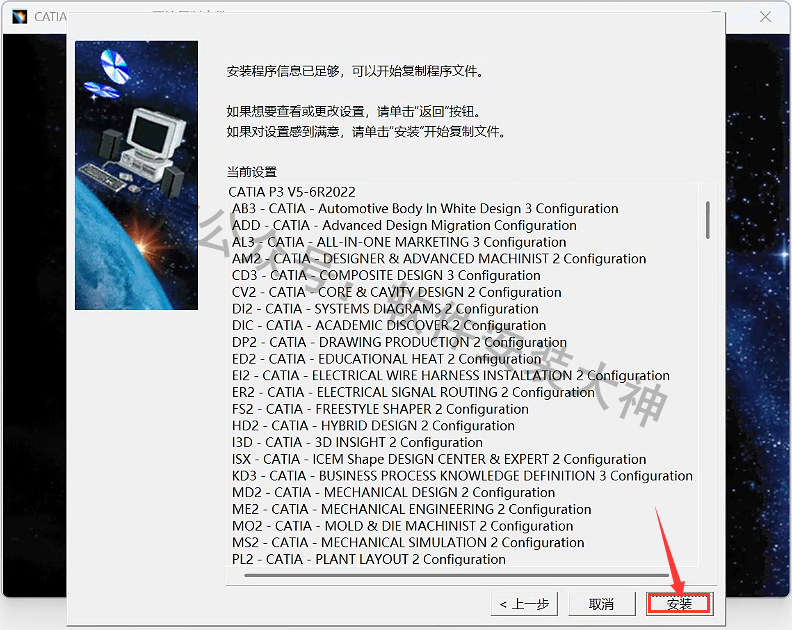Select DI2 SYSTEMS DIAGRAMS 2 row
Screen dimensions: 792x630
(385, 309)
